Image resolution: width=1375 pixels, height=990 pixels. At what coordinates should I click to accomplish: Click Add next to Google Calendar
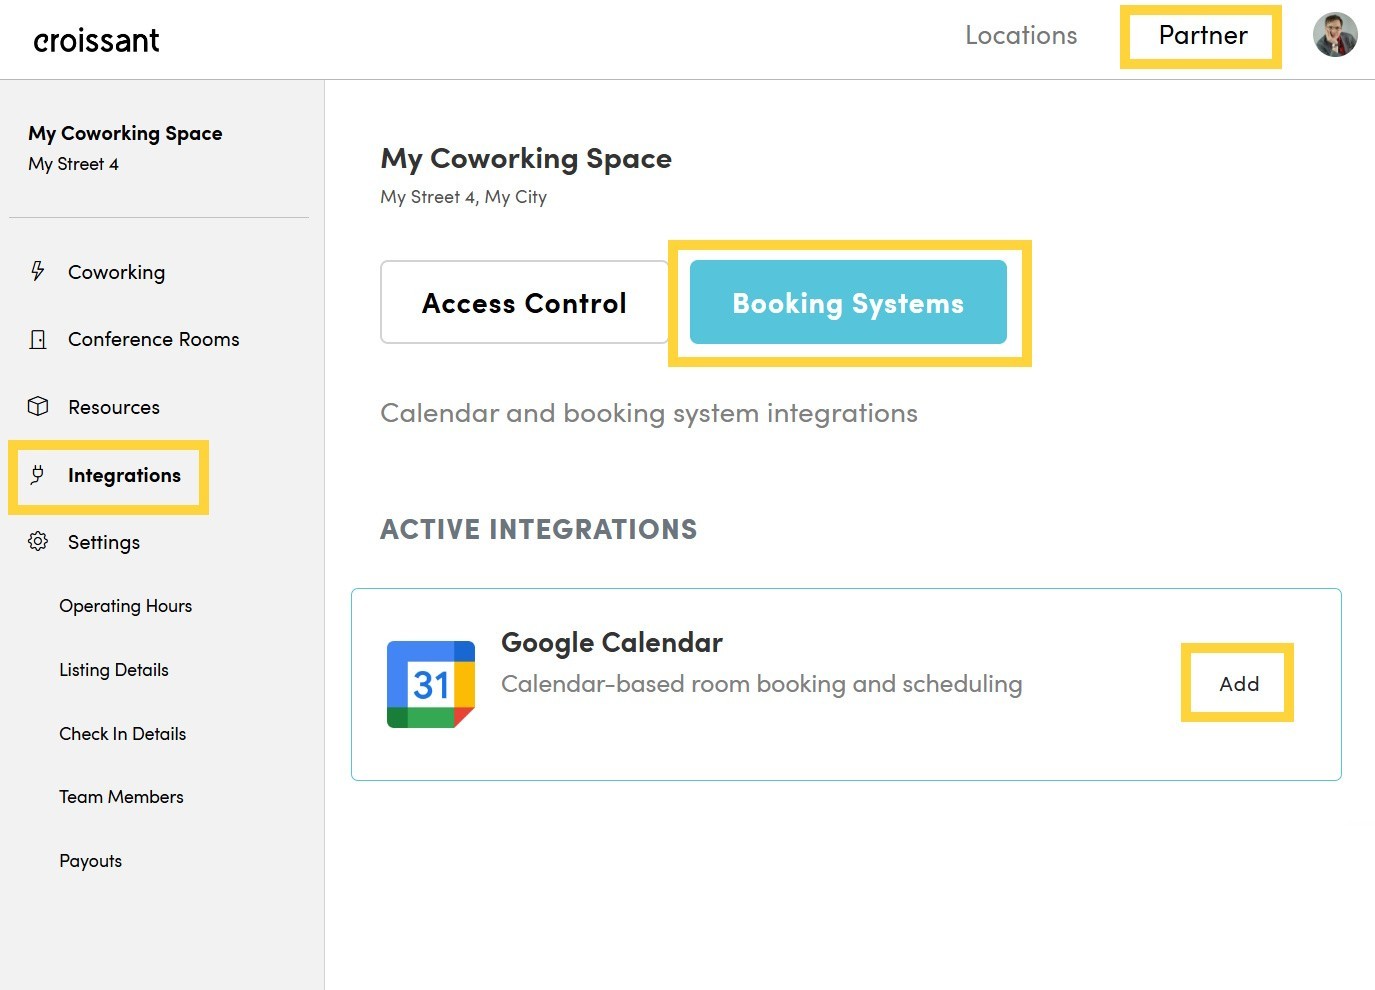point(1238,683)
